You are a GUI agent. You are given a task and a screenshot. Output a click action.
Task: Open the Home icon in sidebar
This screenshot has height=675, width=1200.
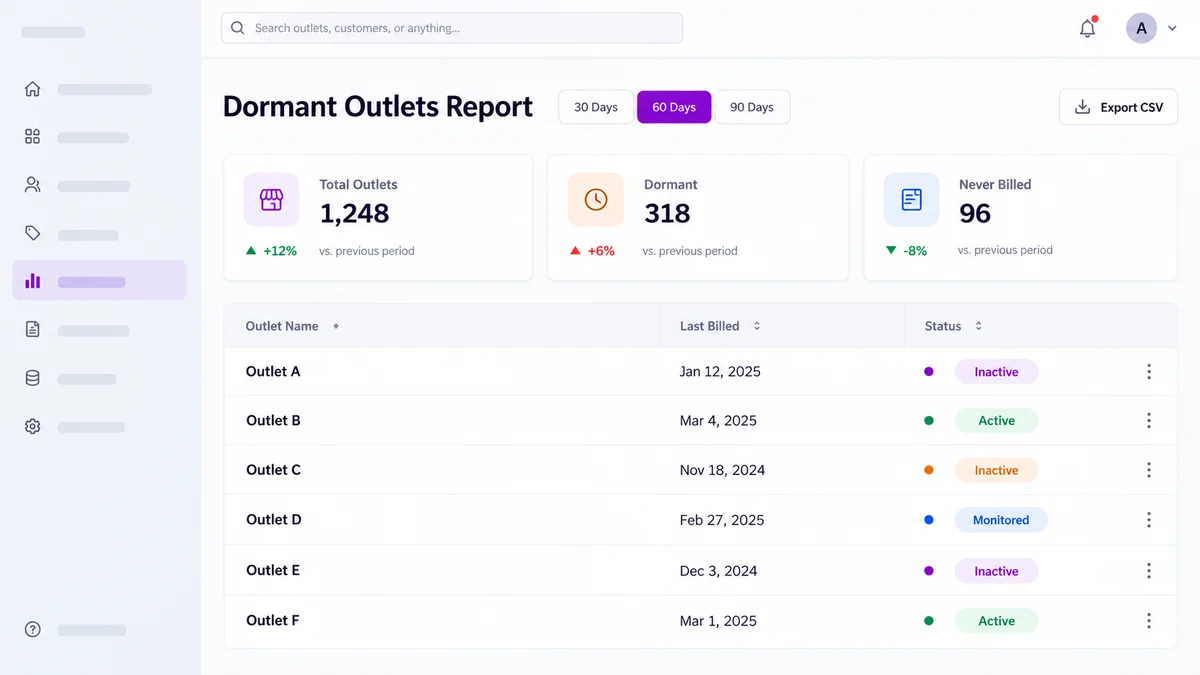click(x=33, y=89)
